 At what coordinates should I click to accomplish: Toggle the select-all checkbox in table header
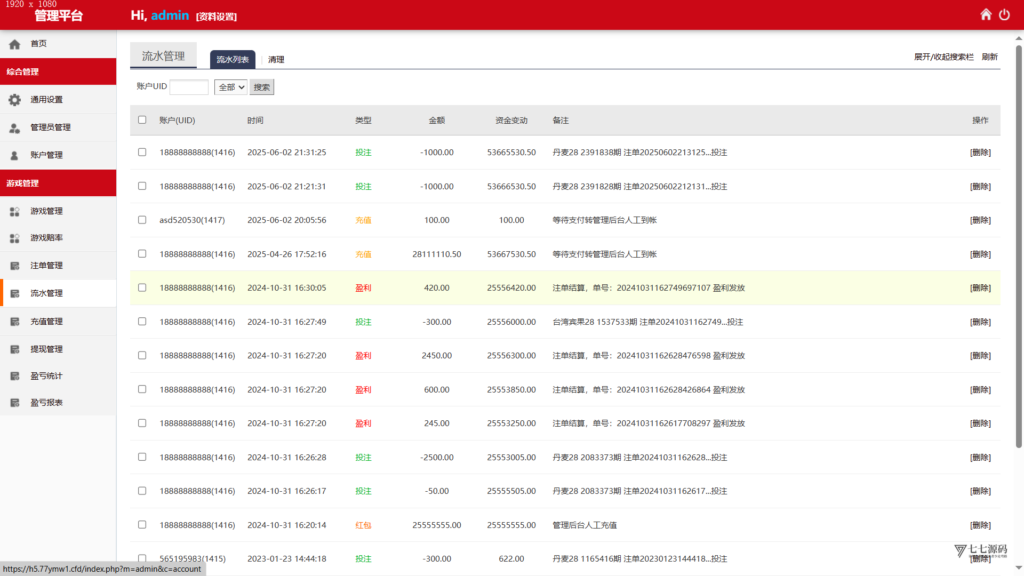tap(142, 120)
